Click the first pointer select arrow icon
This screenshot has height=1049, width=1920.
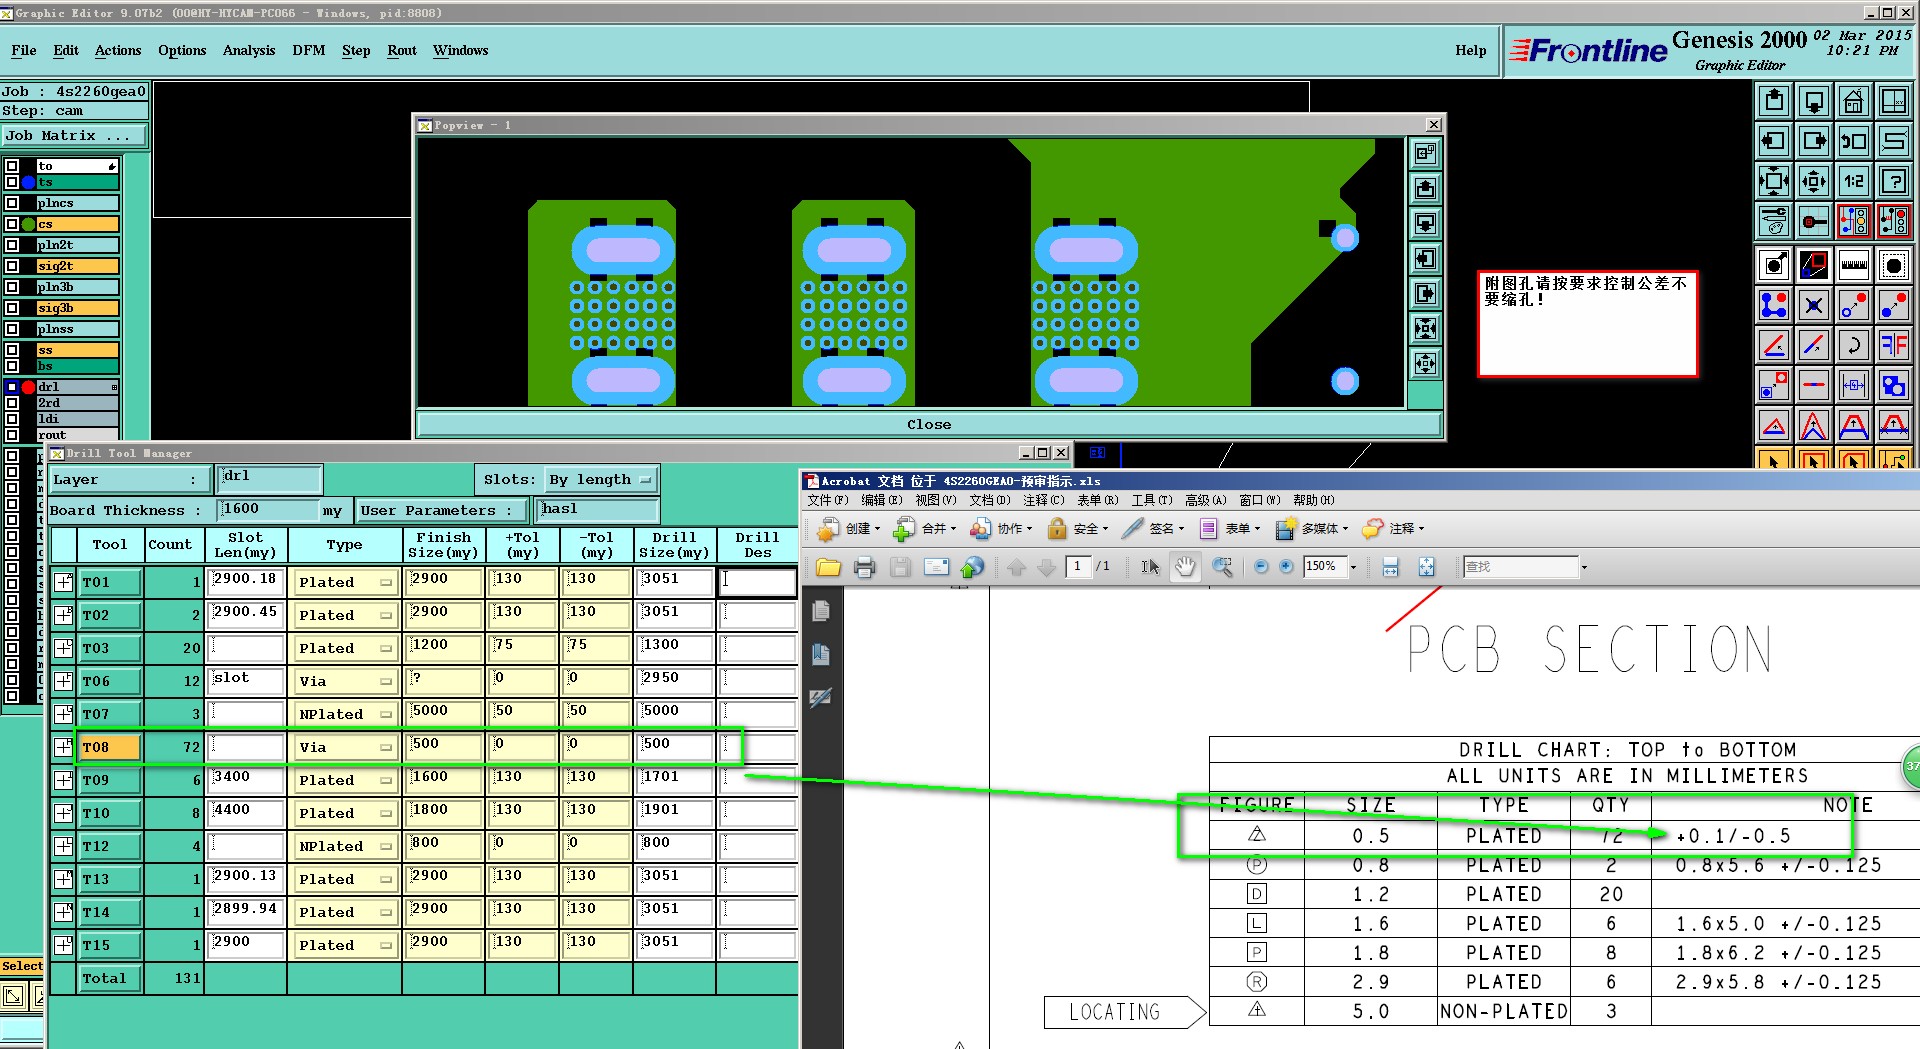pyautogui.click(x=1773, y=460)
